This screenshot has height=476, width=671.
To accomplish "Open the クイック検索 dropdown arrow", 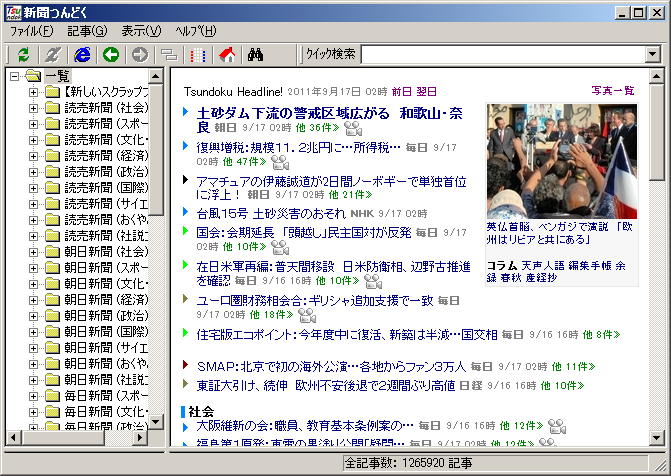I will tap(652, 55).
